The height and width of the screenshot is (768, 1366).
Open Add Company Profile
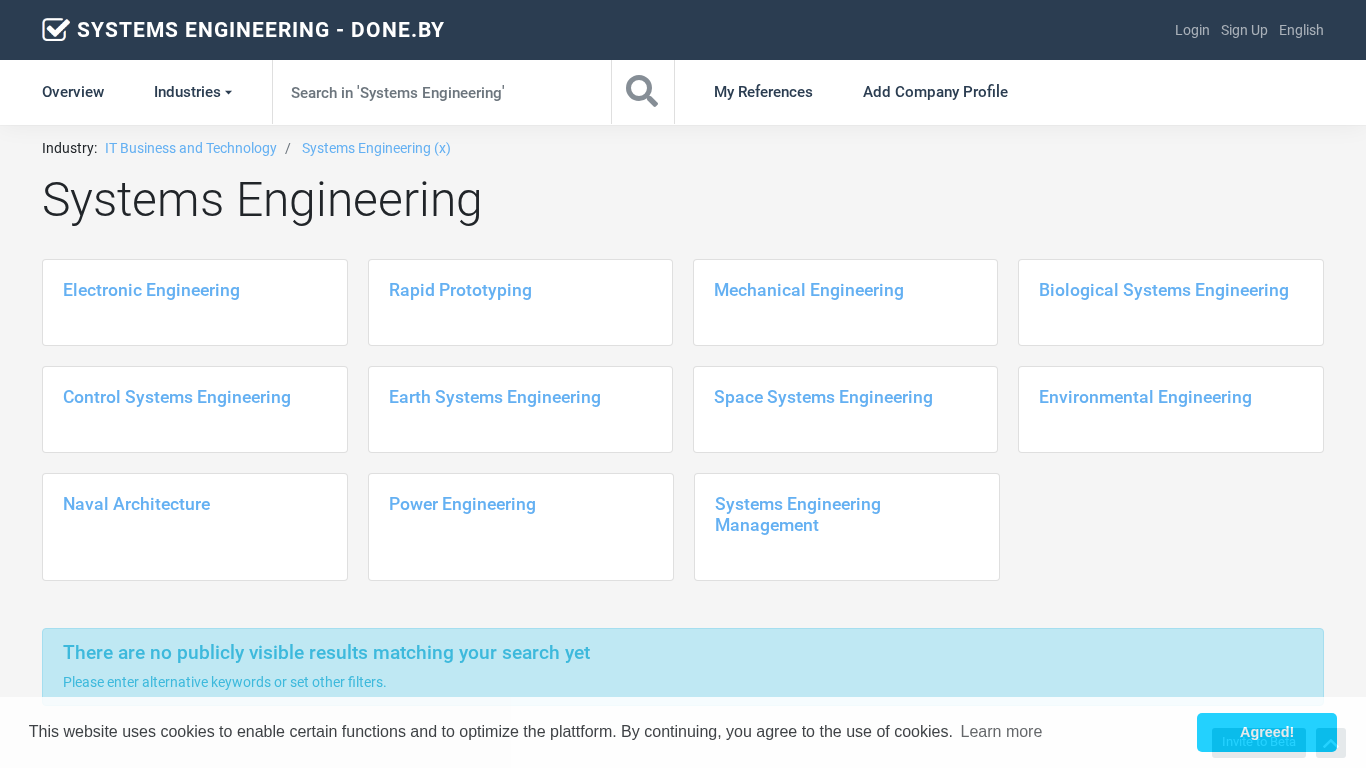935,92
